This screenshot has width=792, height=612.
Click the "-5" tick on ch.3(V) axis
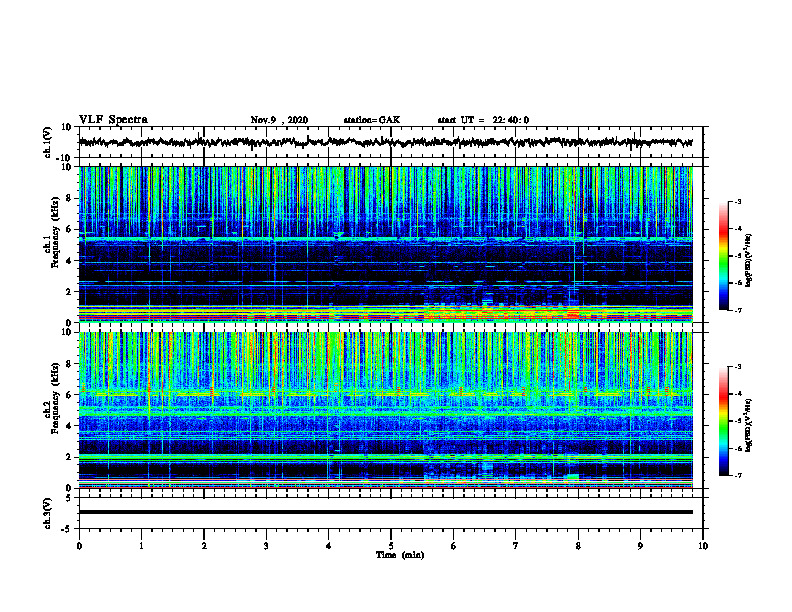point(67,529)
